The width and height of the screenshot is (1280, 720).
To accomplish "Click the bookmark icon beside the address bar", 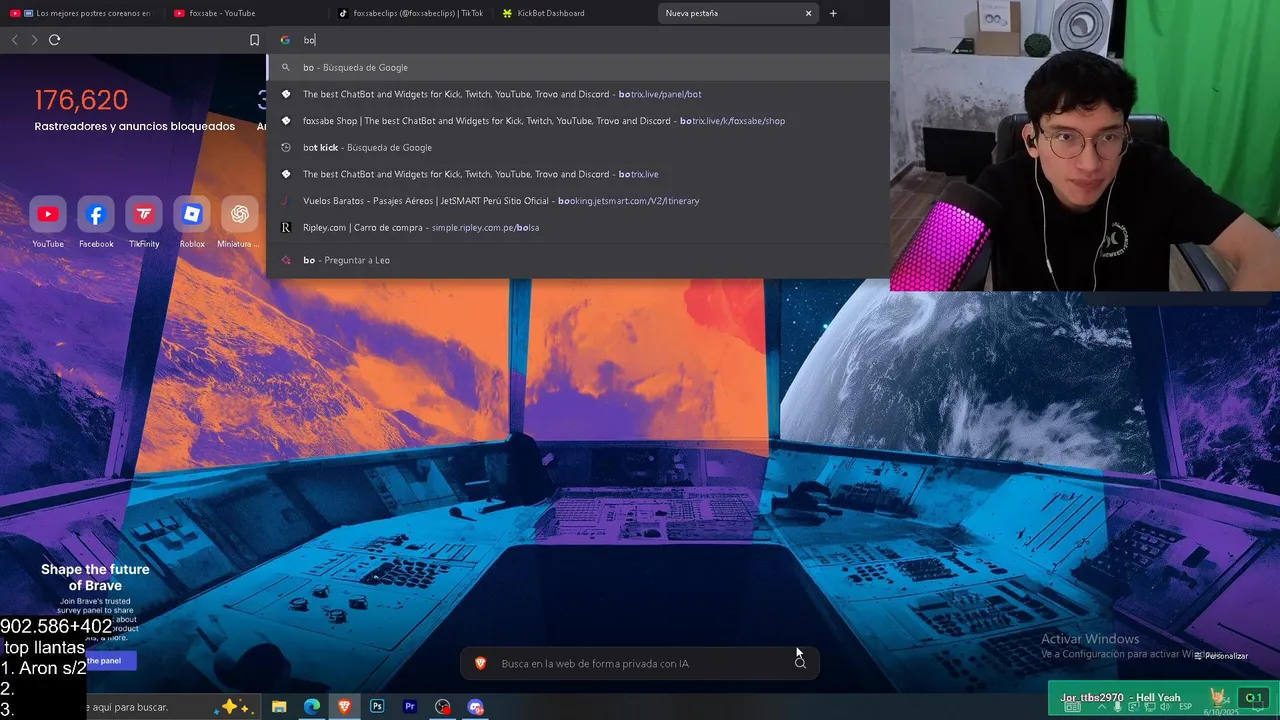I will (254, 40).
